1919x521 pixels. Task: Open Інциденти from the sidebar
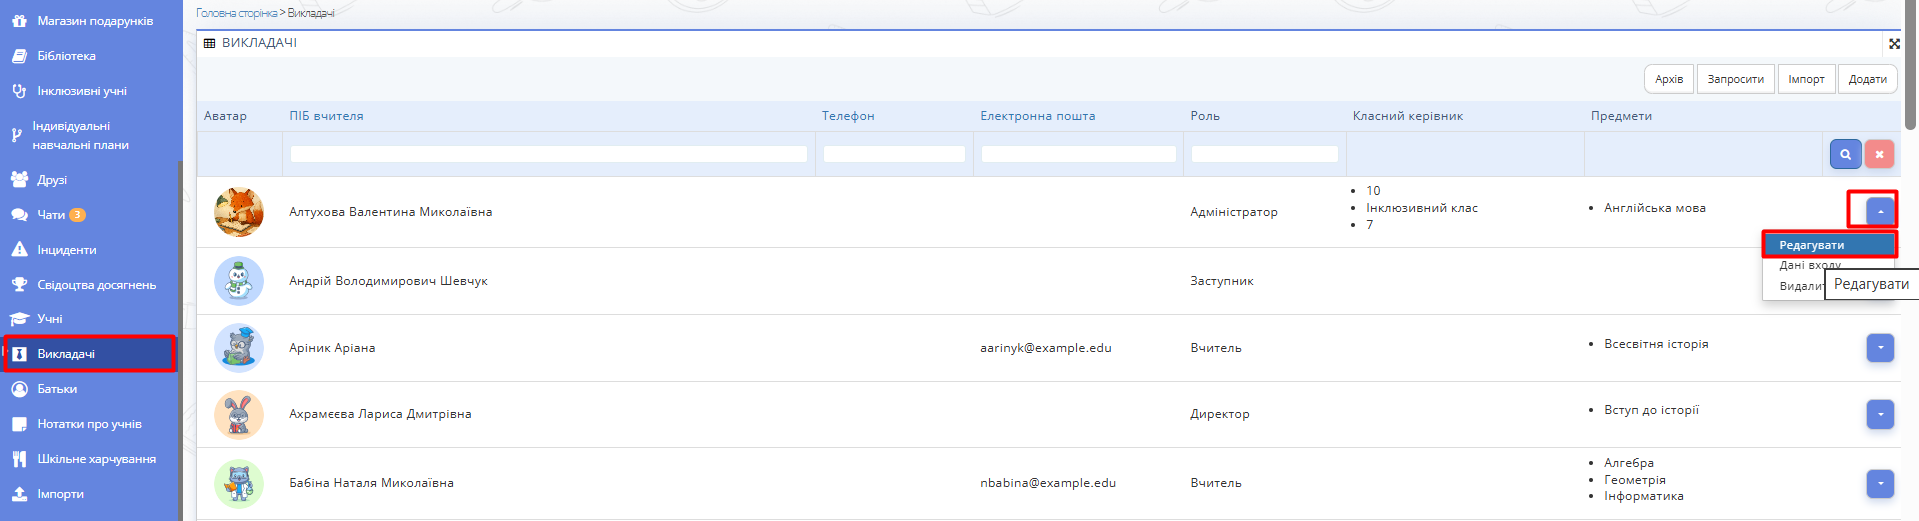tap(66, 250)
